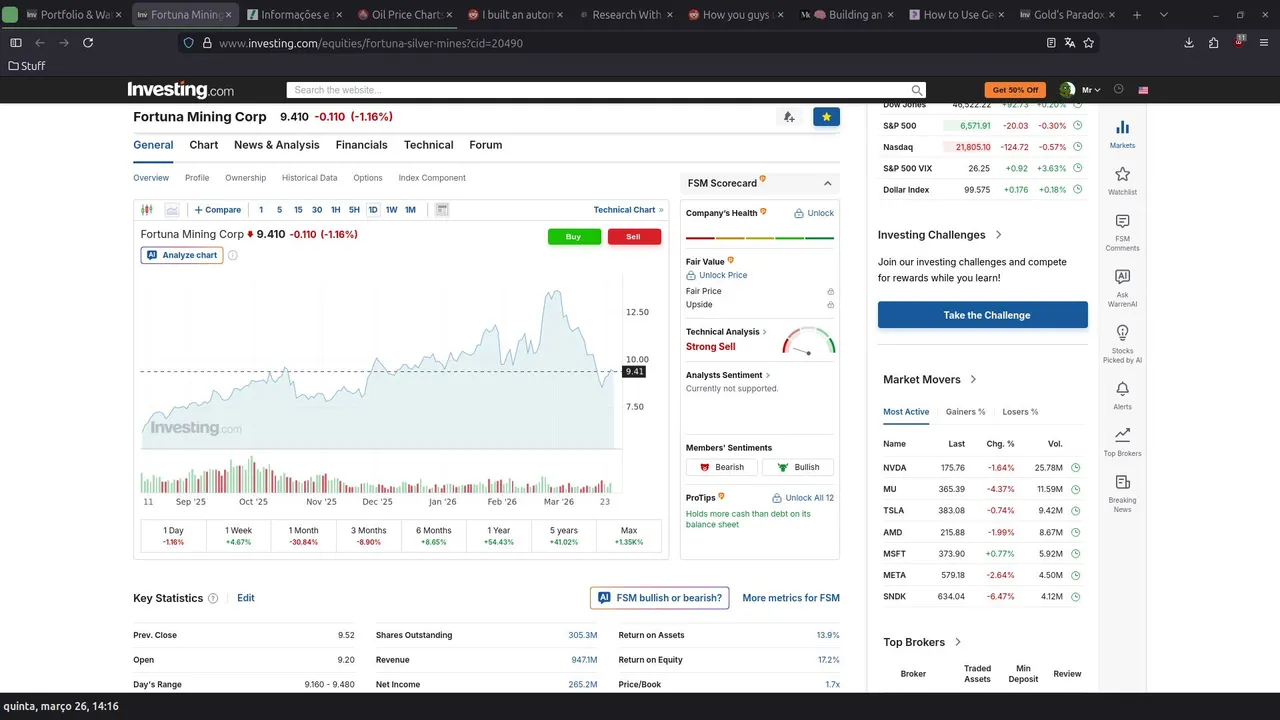This screenshot has height=720, width=1280.
Task: Open the Compare instruments dropdown
Action: (218, 210)
